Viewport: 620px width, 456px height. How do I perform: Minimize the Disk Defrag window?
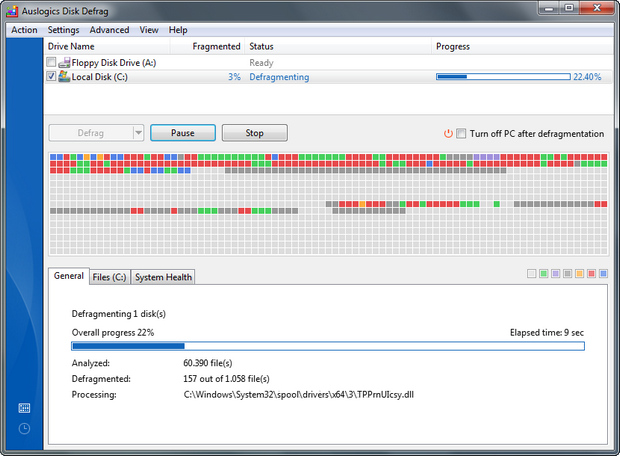549,8
